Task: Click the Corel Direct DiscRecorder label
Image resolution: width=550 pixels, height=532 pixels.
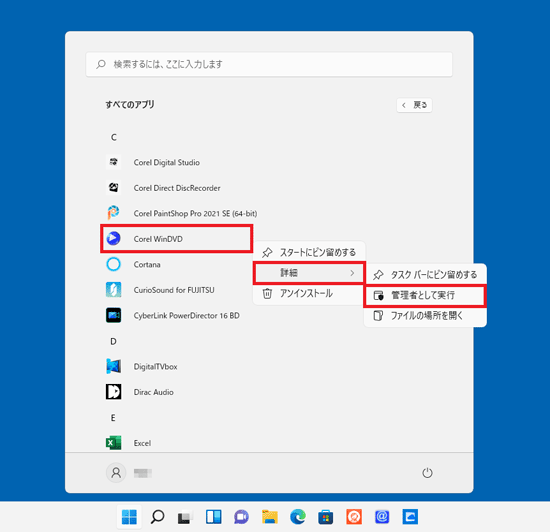Action: tap(177, 188)
